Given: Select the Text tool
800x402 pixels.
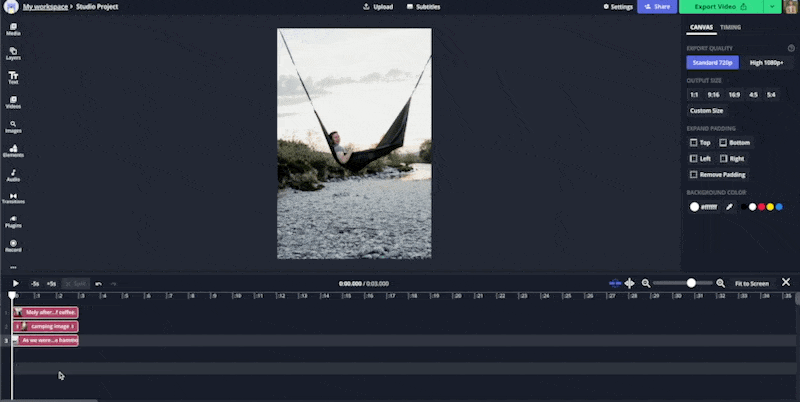Looking at the screenshot, I should point(13,77).
